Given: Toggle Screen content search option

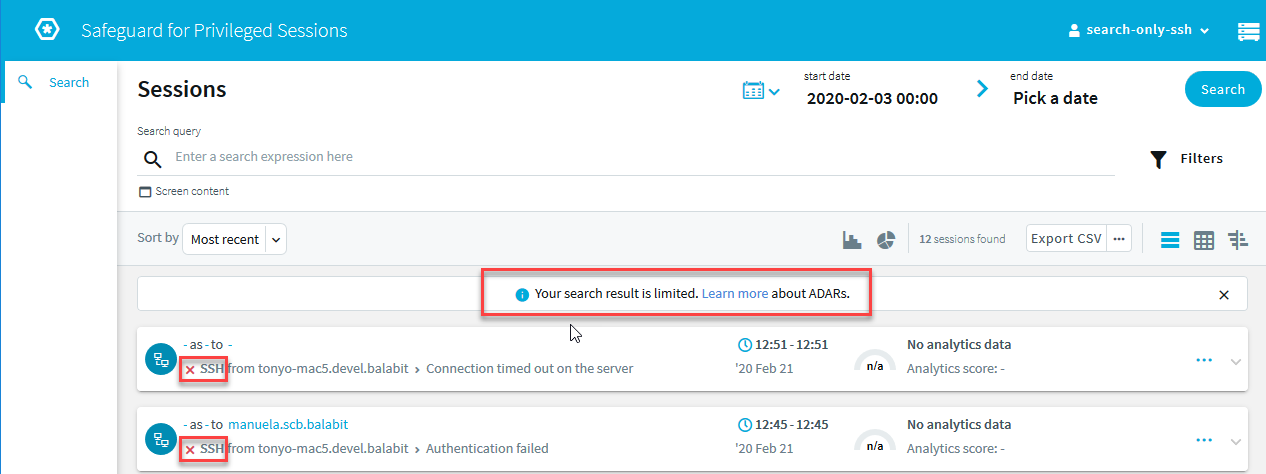Looking at the screenshot, I should click(184, 191).
